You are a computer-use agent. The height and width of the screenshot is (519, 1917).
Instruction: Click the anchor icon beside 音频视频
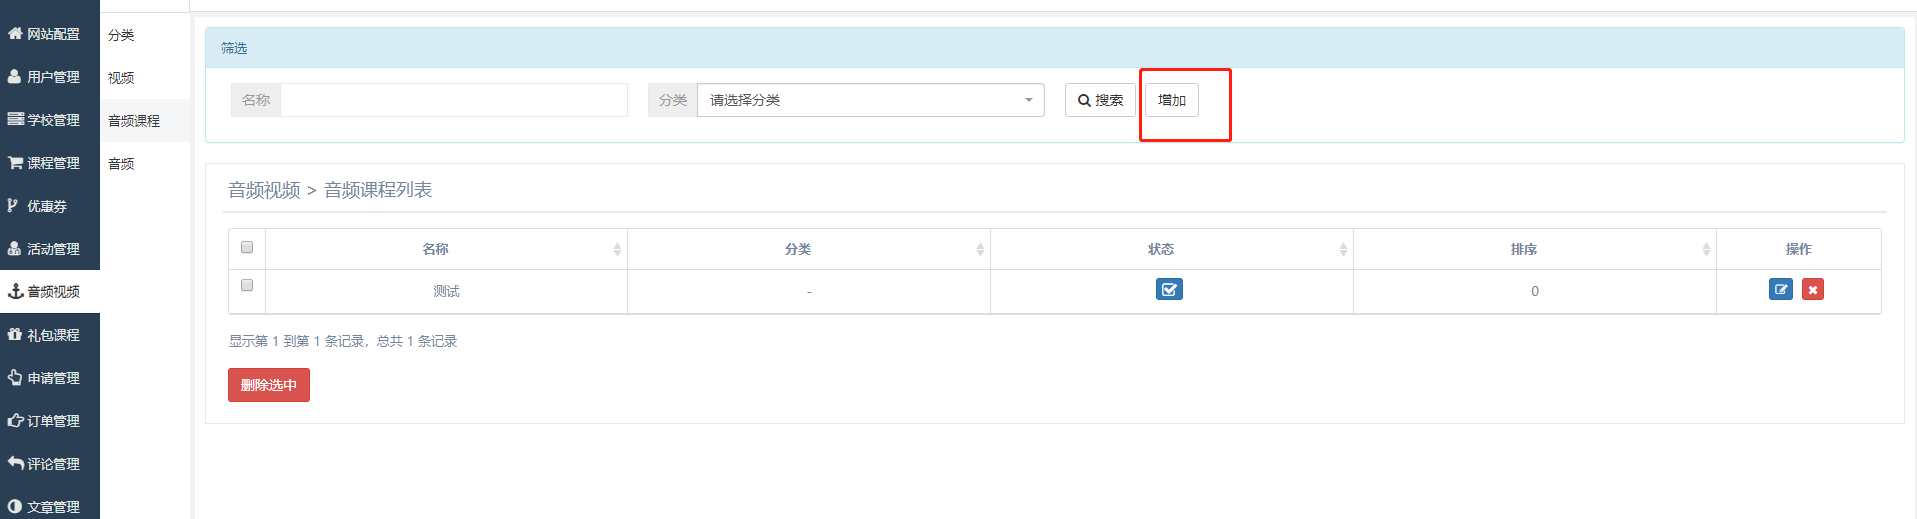point(15,291)
